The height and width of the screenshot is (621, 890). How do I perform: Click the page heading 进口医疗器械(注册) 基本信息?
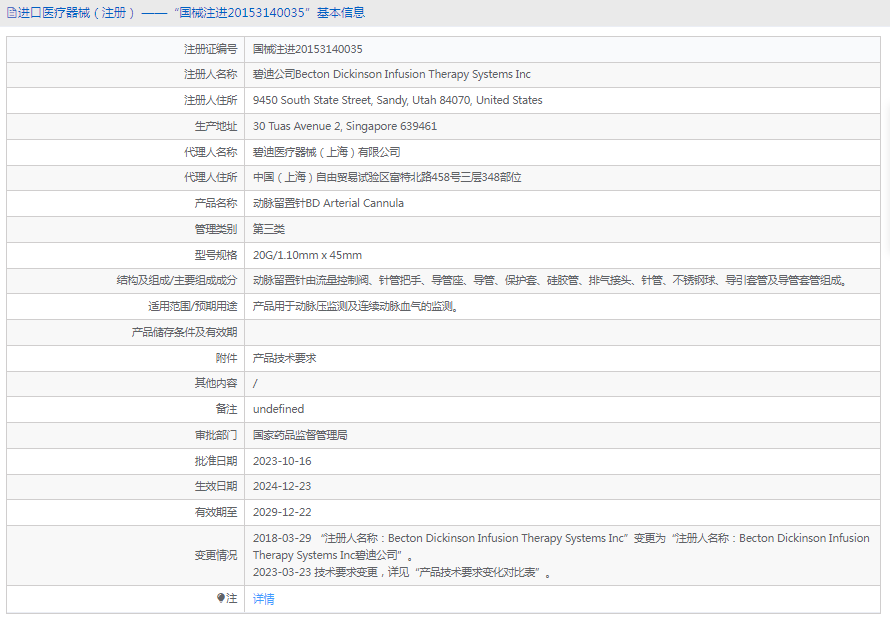(191, 12)
